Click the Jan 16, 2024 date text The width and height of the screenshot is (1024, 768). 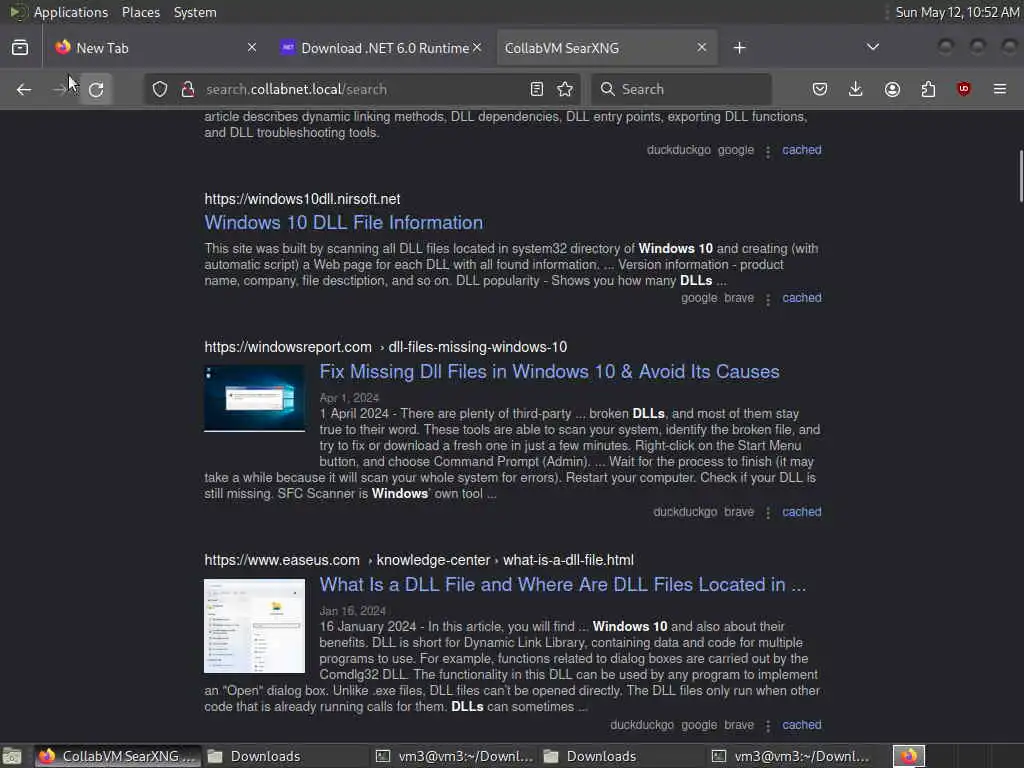[353, 611]
